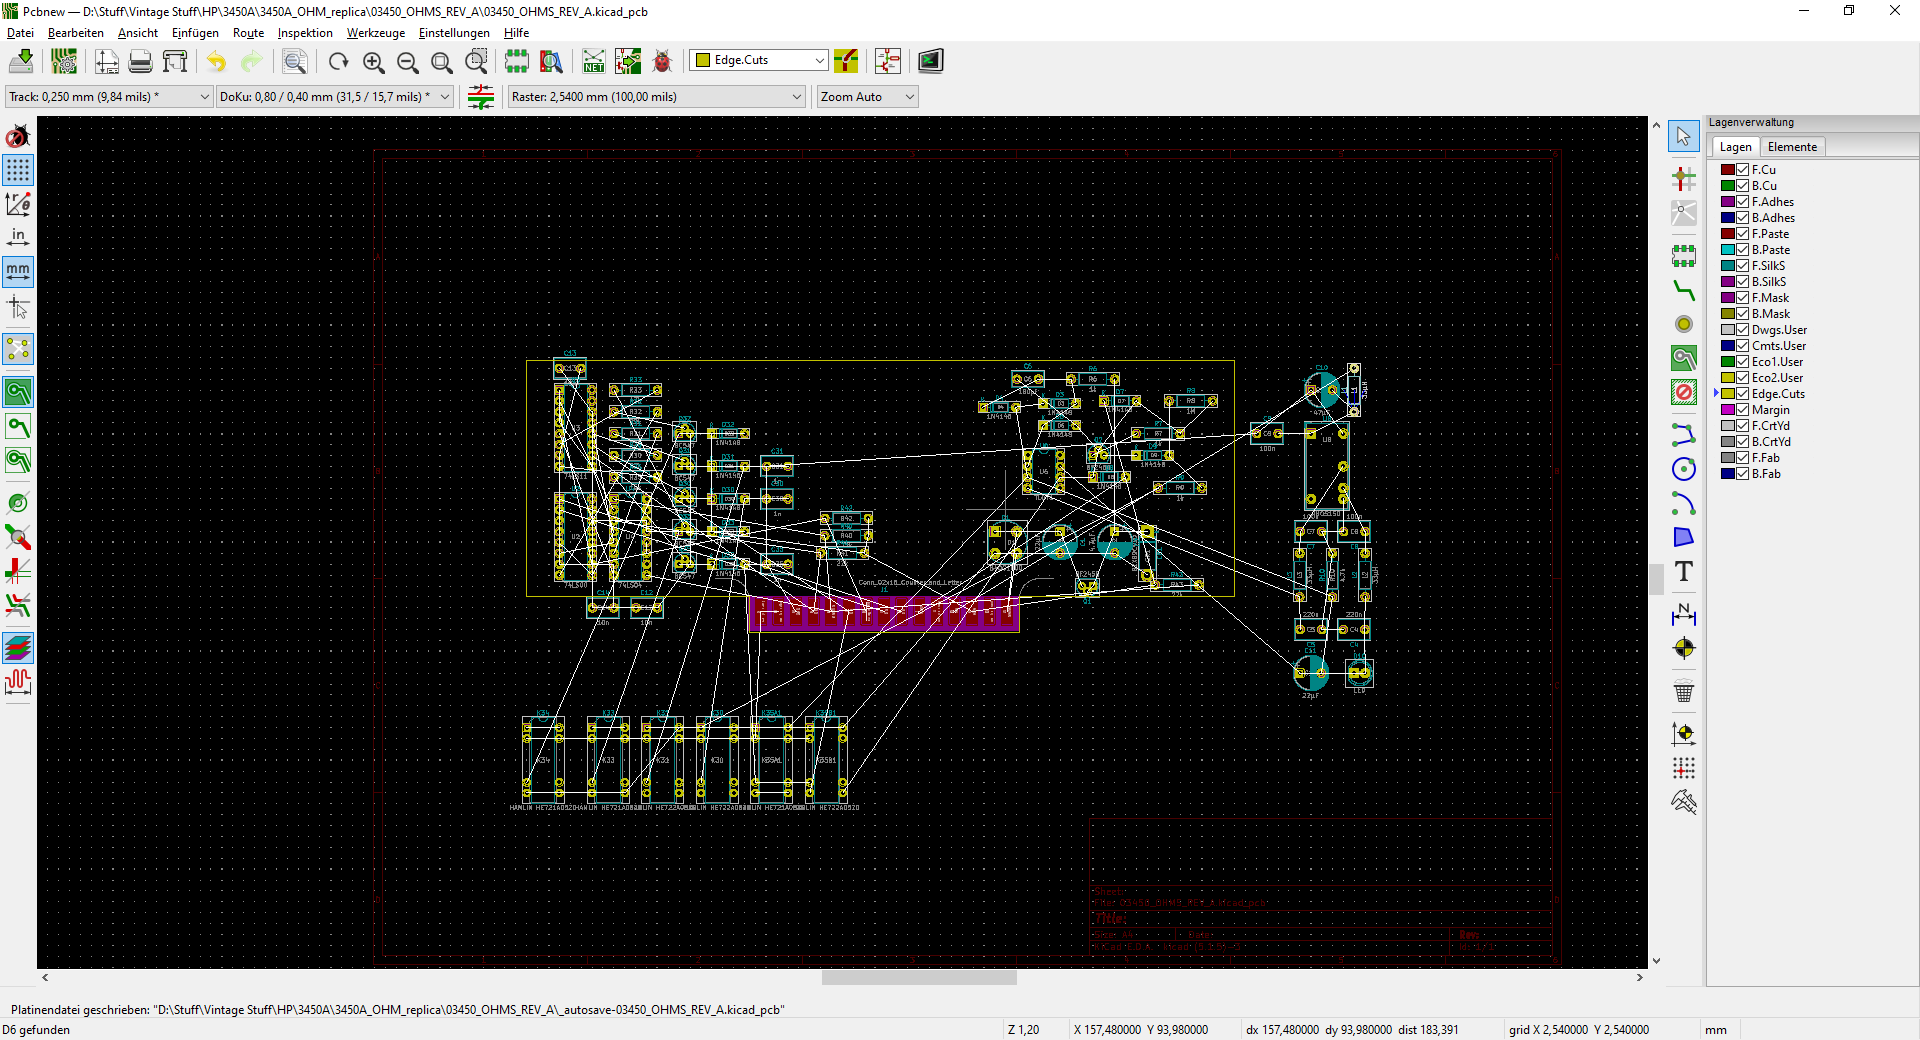Open the Zoom Auto dropdown
1920x1040 pixels.
(867, 97)
